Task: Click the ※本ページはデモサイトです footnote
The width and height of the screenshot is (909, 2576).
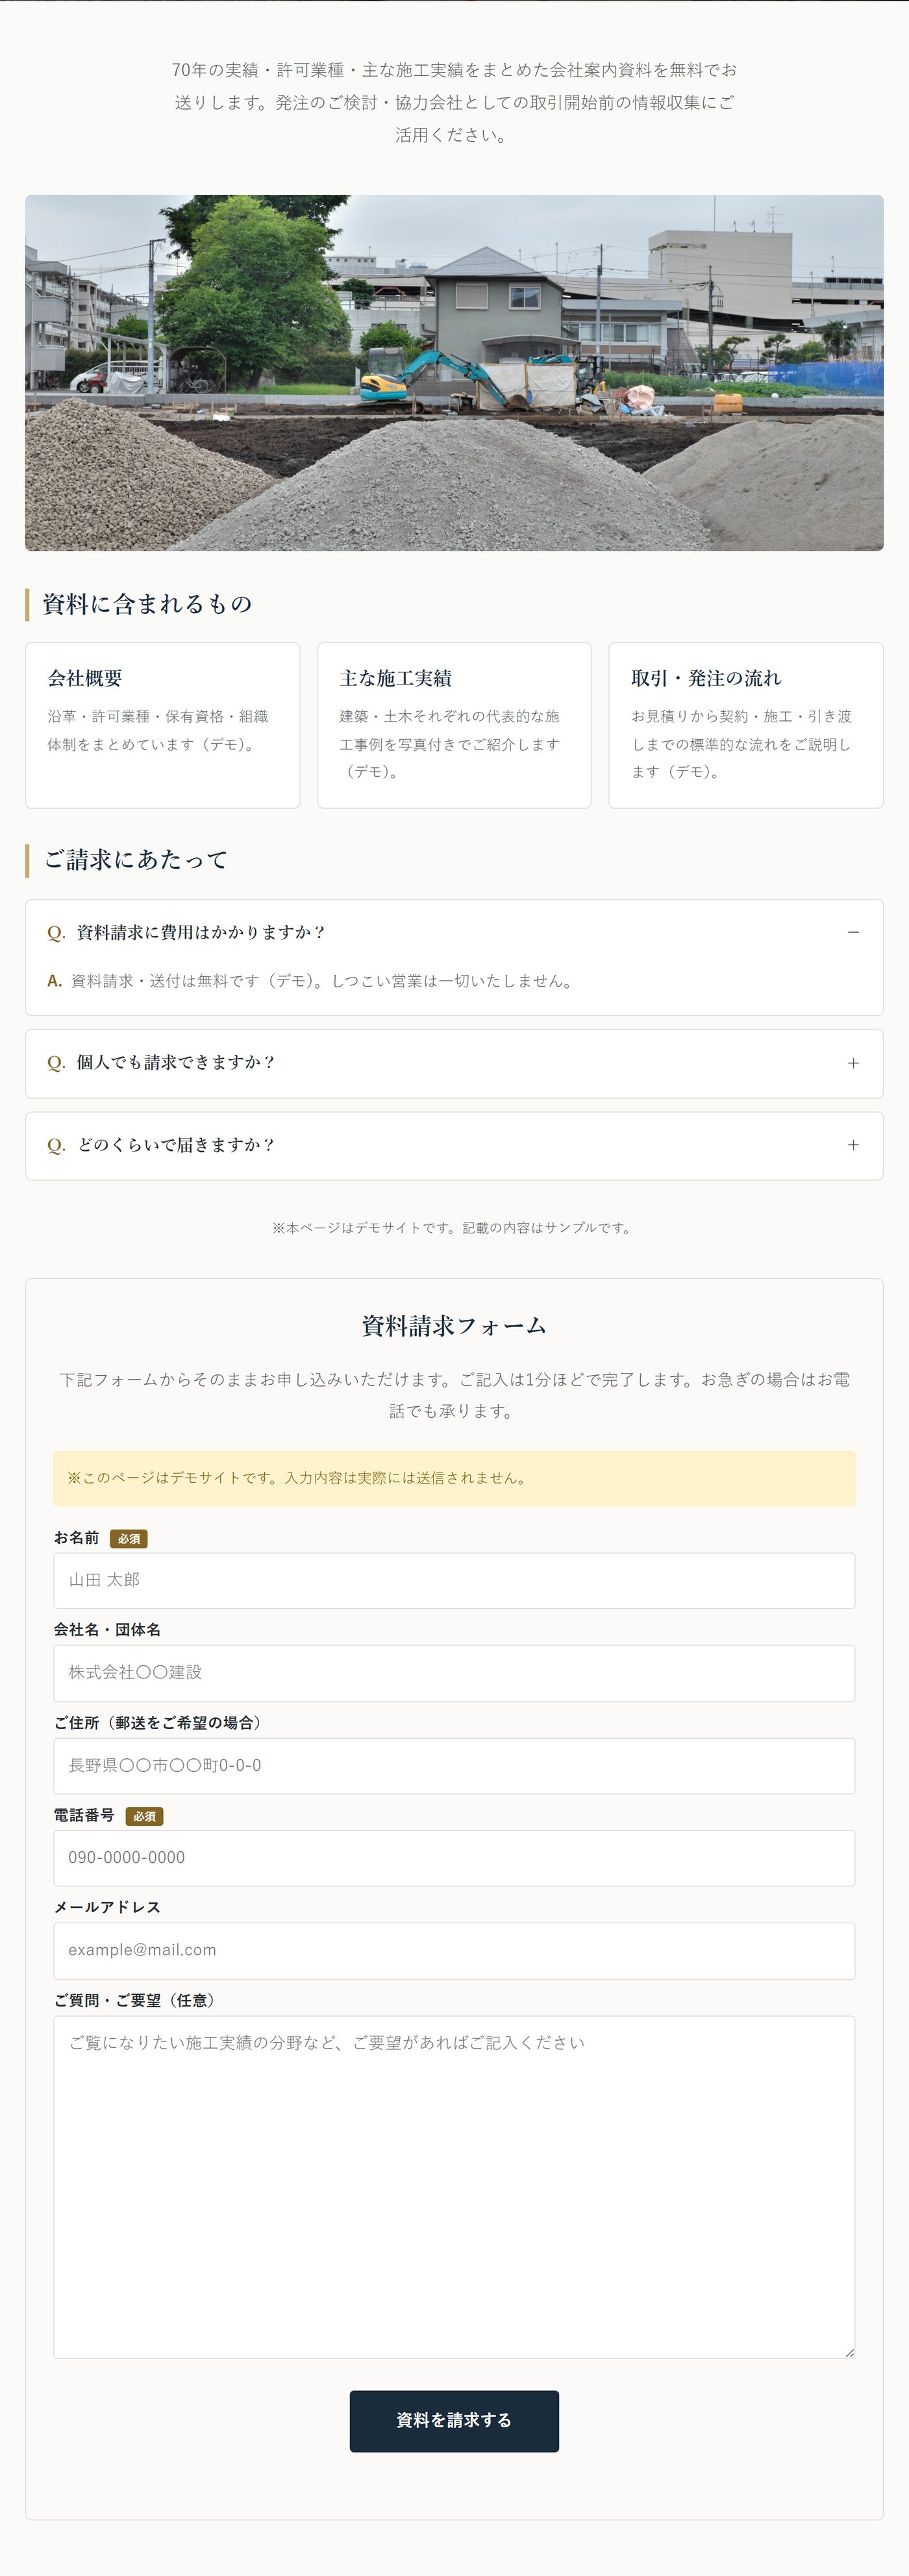Action: click(454, 1228)
